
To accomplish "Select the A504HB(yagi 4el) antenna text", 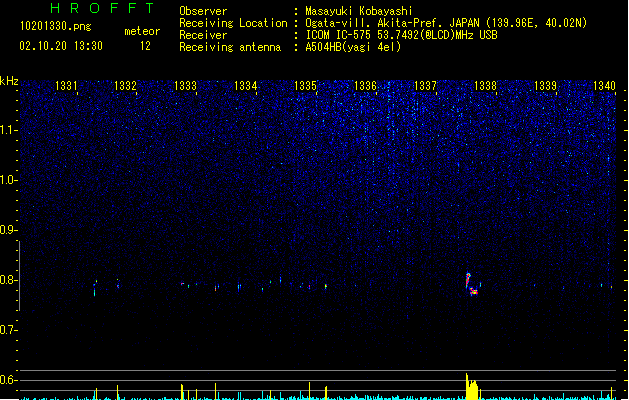I will pyautogui.click(x=353, y=47).
